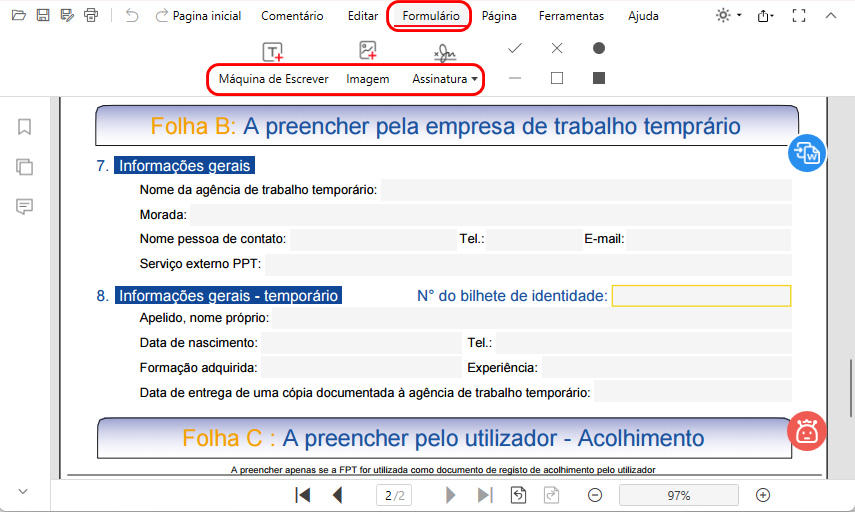Select the filled square stamp tool

599,79
